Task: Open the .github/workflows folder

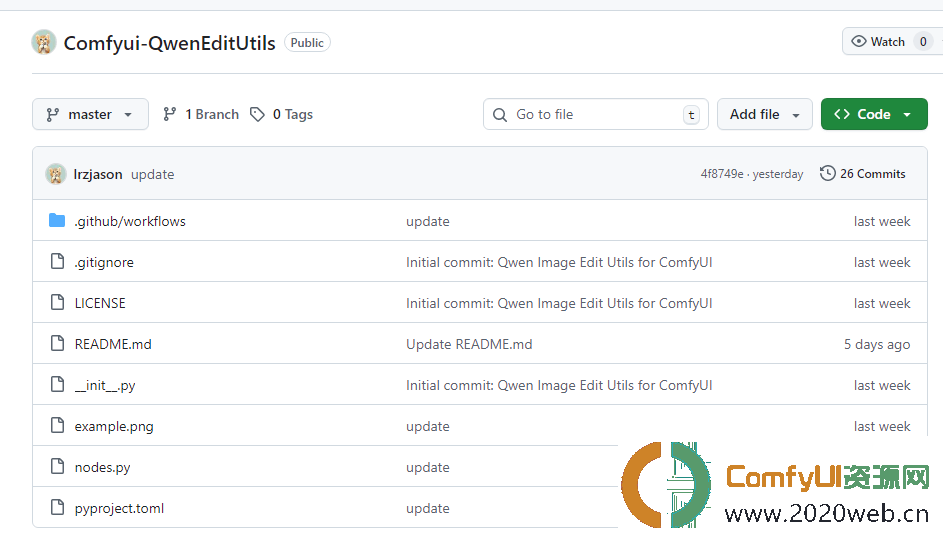Action: 130,221
